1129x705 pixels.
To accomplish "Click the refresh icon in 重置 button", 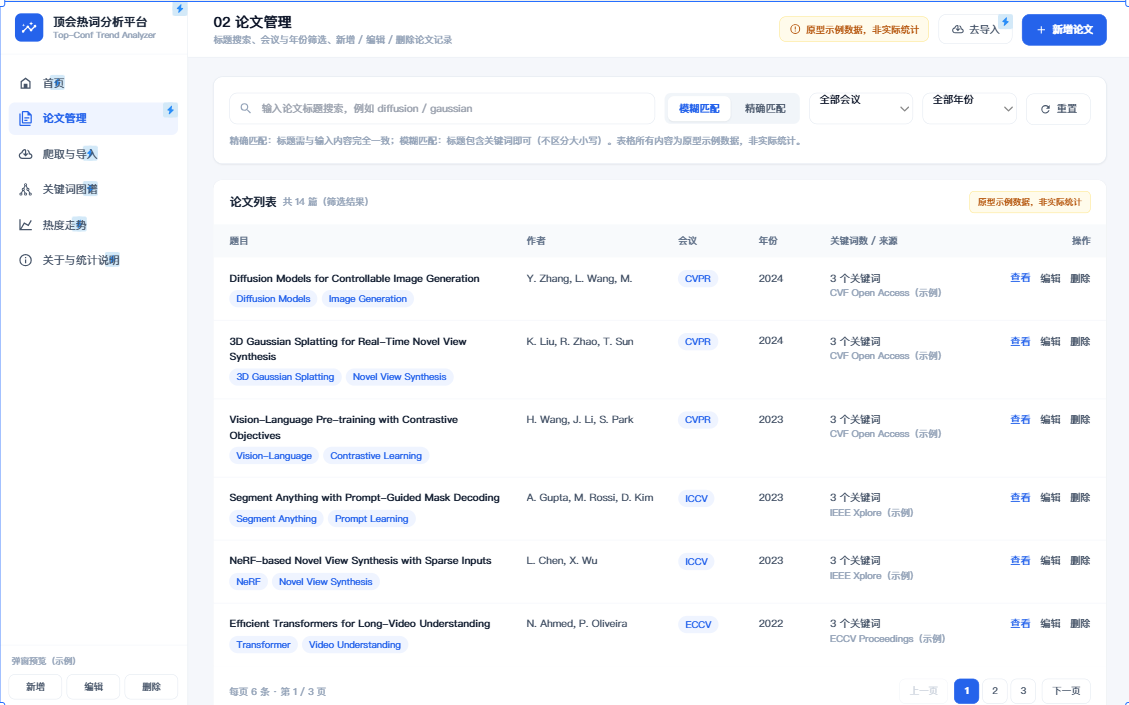I will (x=1045, y=109).
